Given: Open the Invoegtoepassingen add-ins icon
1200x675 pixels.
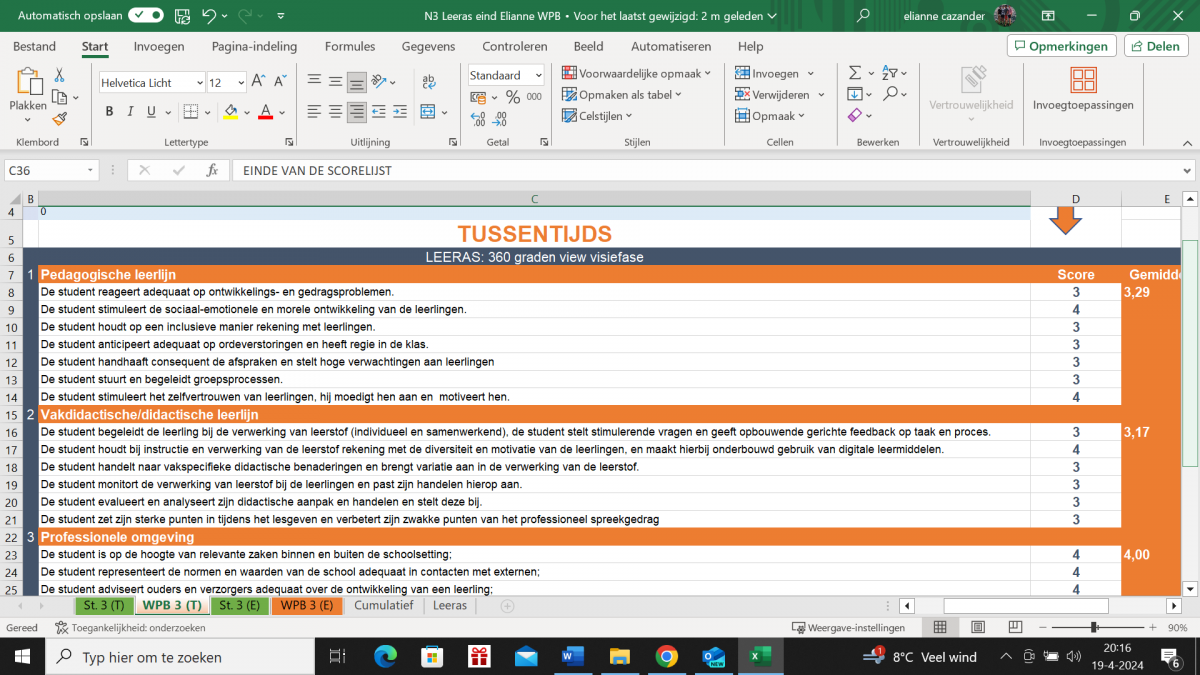Looking at the screenshot, I should pos(1083,89).
